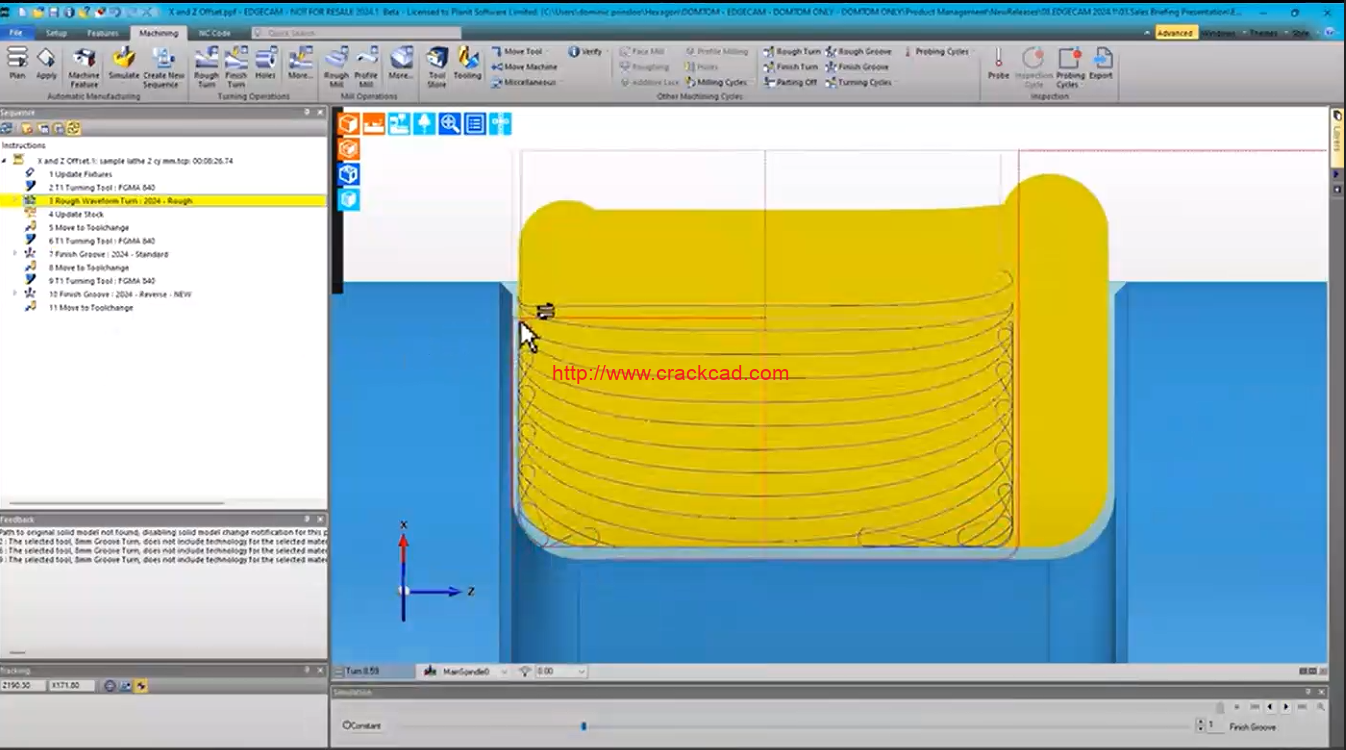Select the Finish Turn large icon
This screenshot has height=750, width=1346.
(236, 66)
